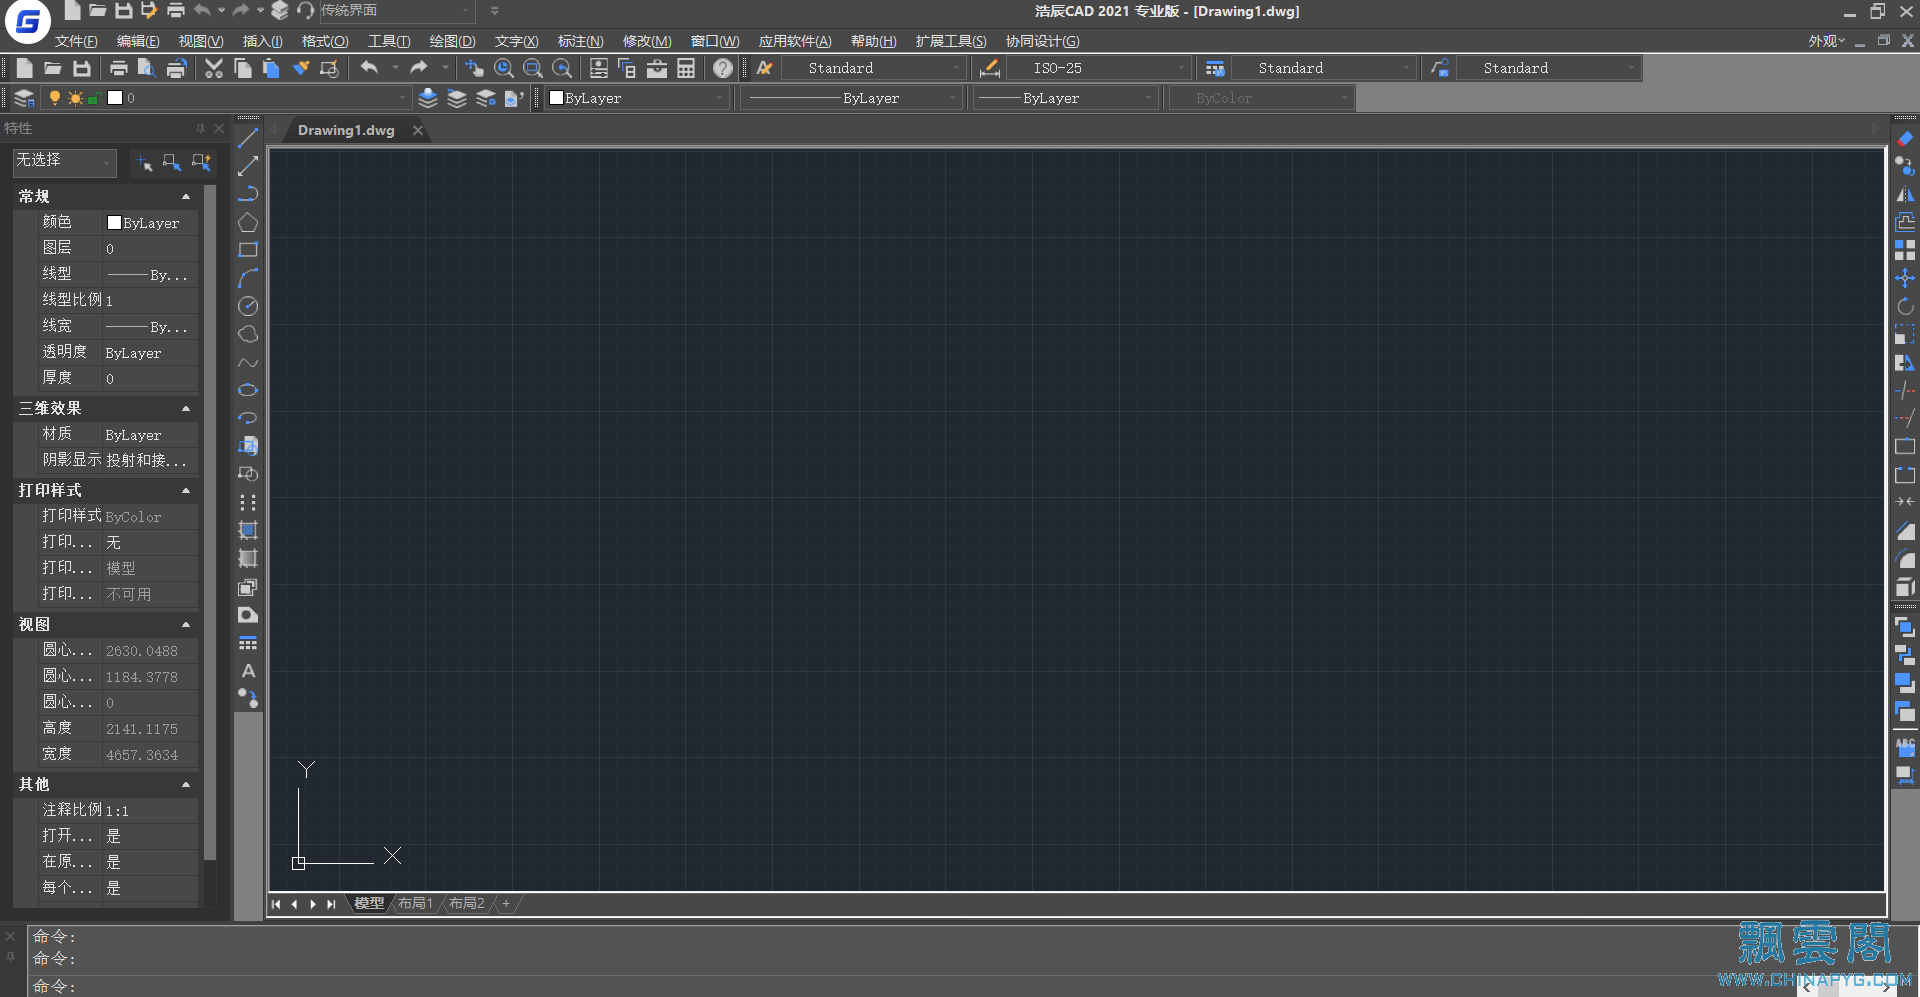Save the drawing with the toolbar disk icon

82,68
